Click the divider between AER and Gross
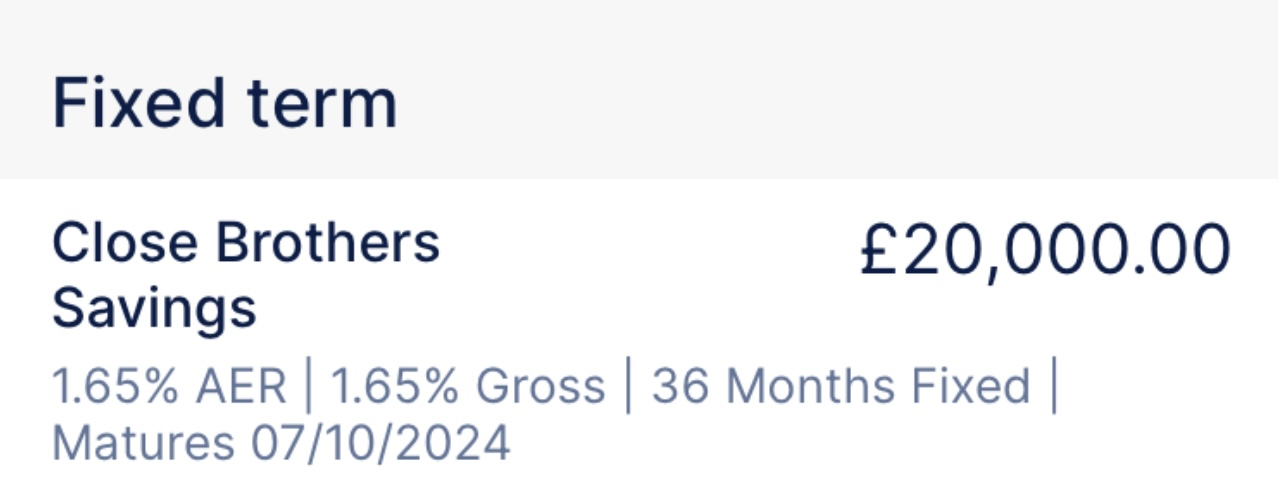The height and width of the screenshot is (495, 1278). click(308, 388)
